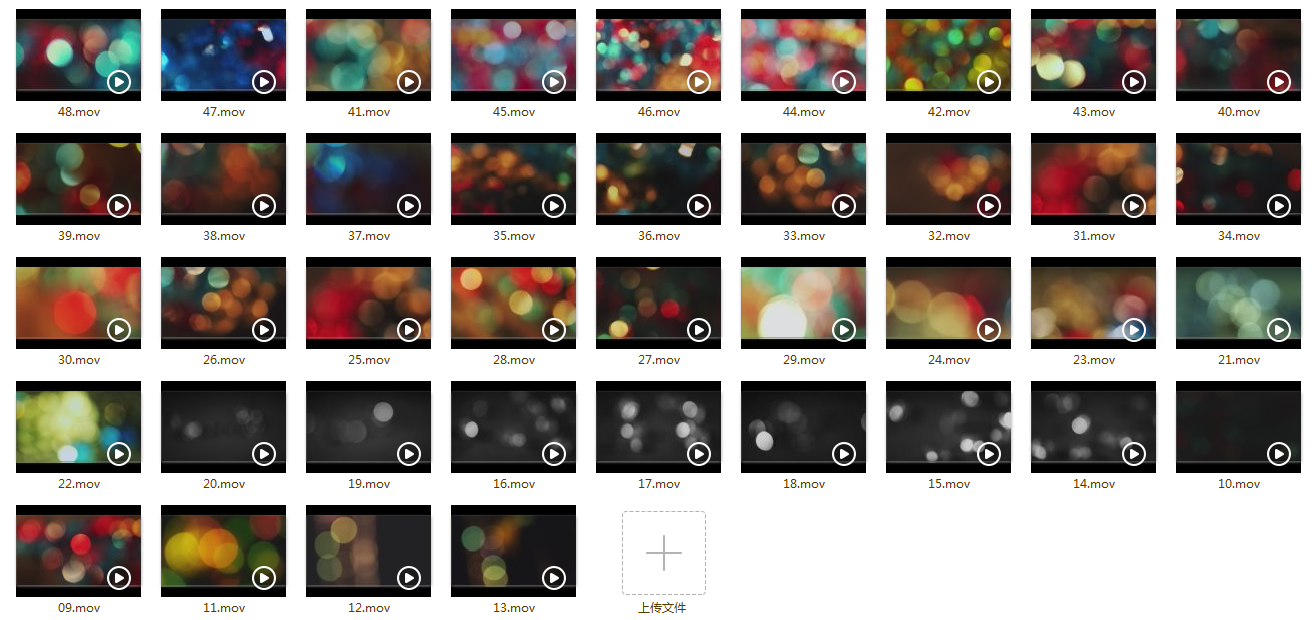The width and height of the screenshot is (1314, 620).
Task: Select the 34.mov thumbnail
Action: pos(1238,179)
